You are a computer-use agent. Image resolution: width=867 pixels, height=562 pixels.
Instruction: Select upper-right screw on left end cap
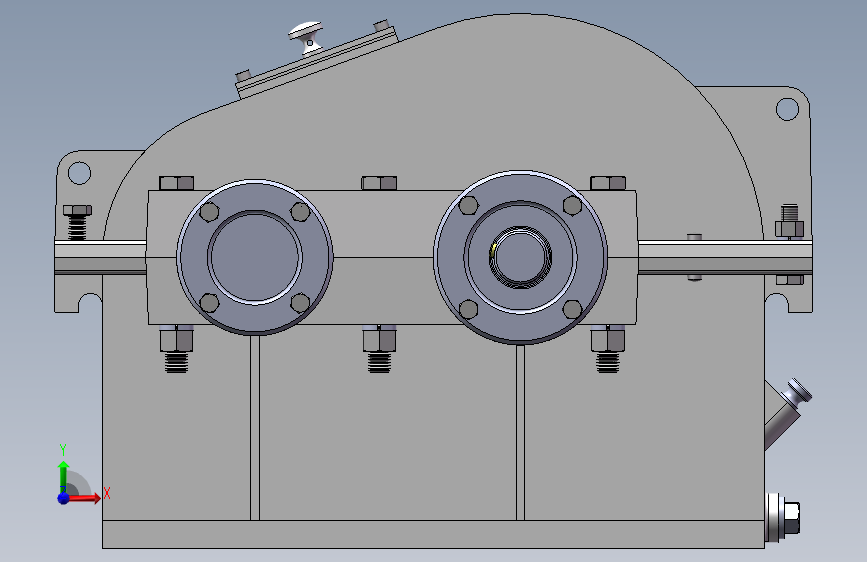click(x=300, y=211)
